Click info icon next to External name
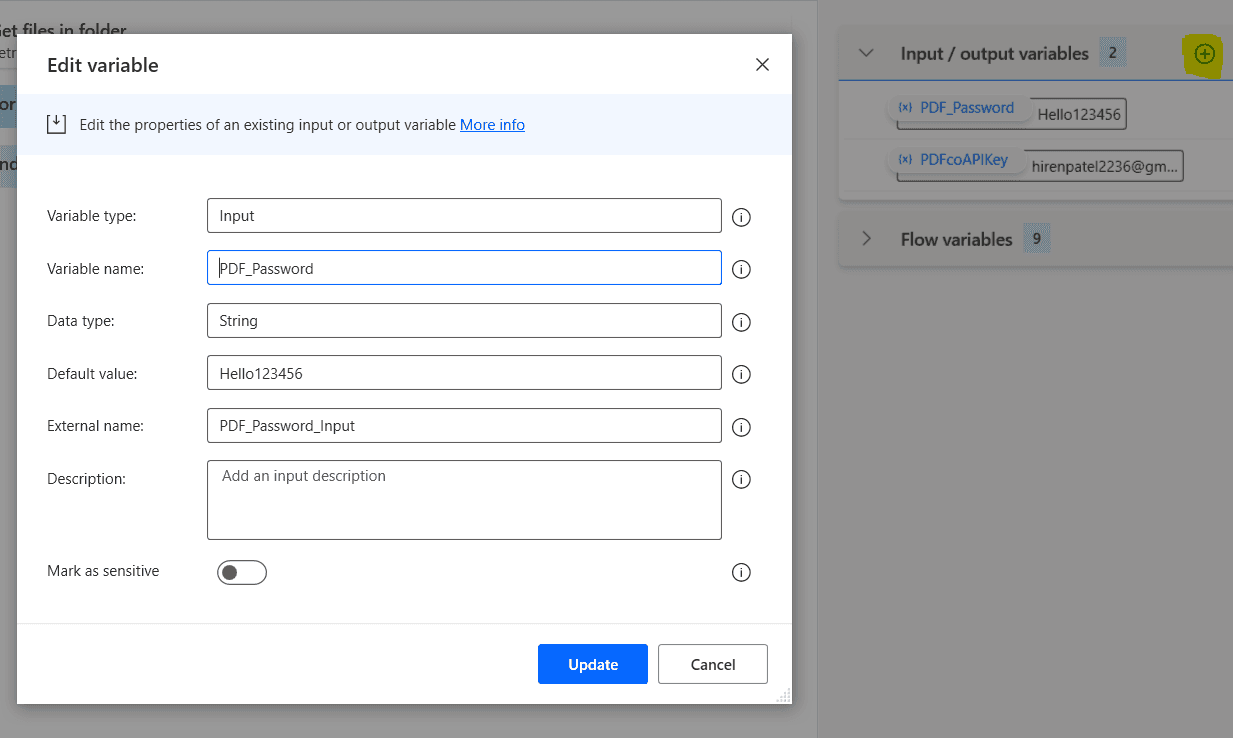The image size is (1233, 738). [741, 427]
